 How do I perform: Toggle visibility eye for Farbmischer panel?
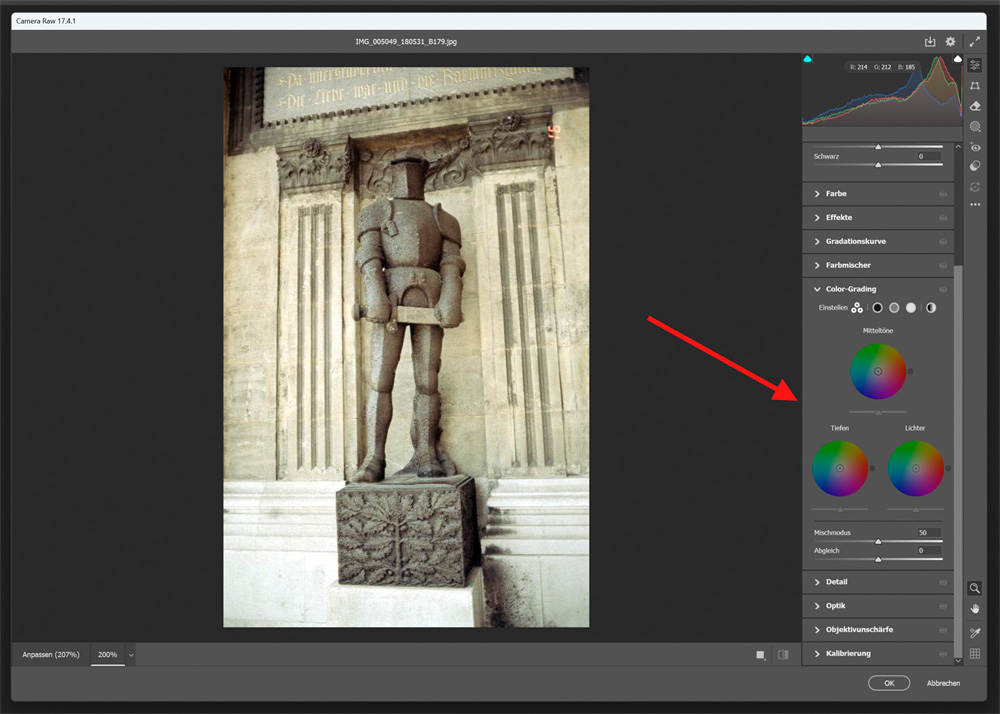(x=943, y=265)
